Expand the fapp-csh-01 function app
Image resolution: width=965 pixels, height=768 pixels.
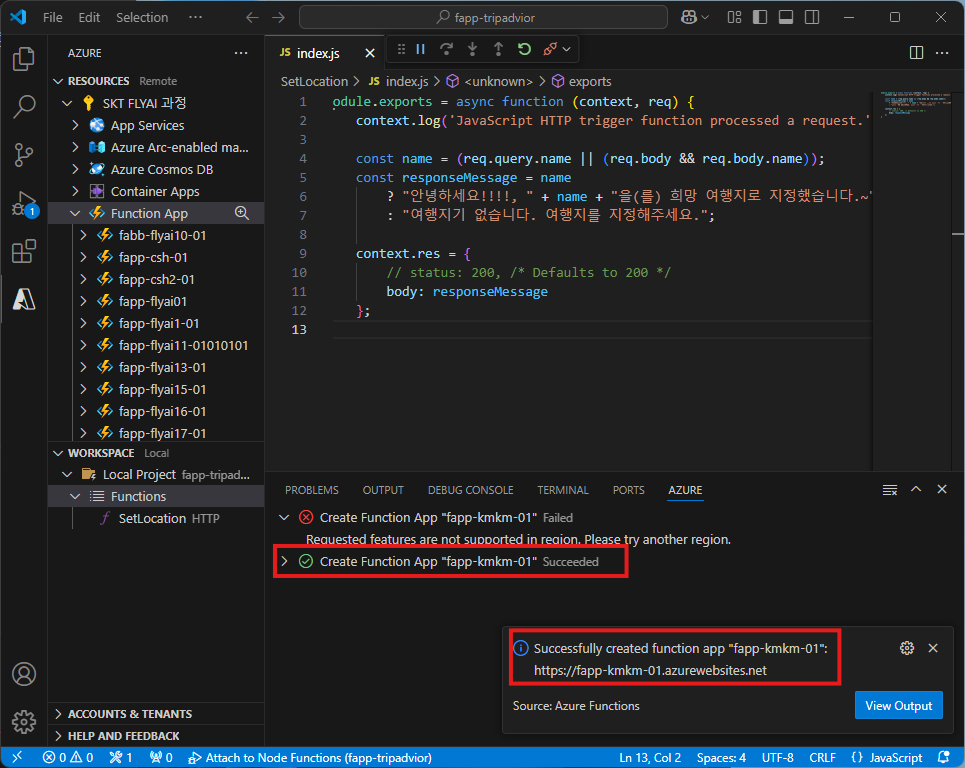click(83, 257)
